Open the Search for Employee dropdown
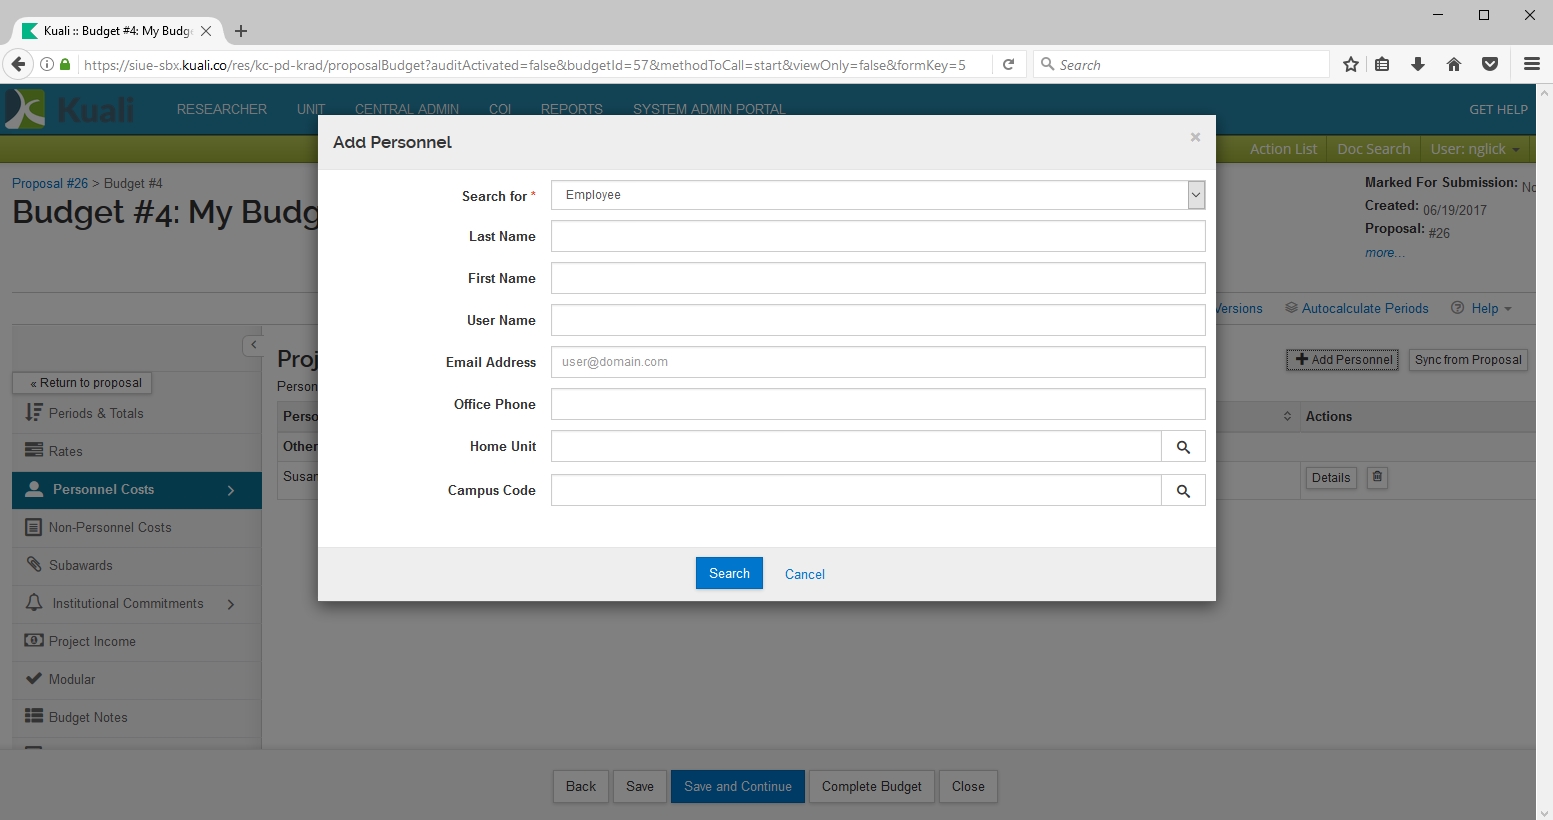Image resolution: width=1553 pixels, height=820 pixels. click(x=877, y=195)
